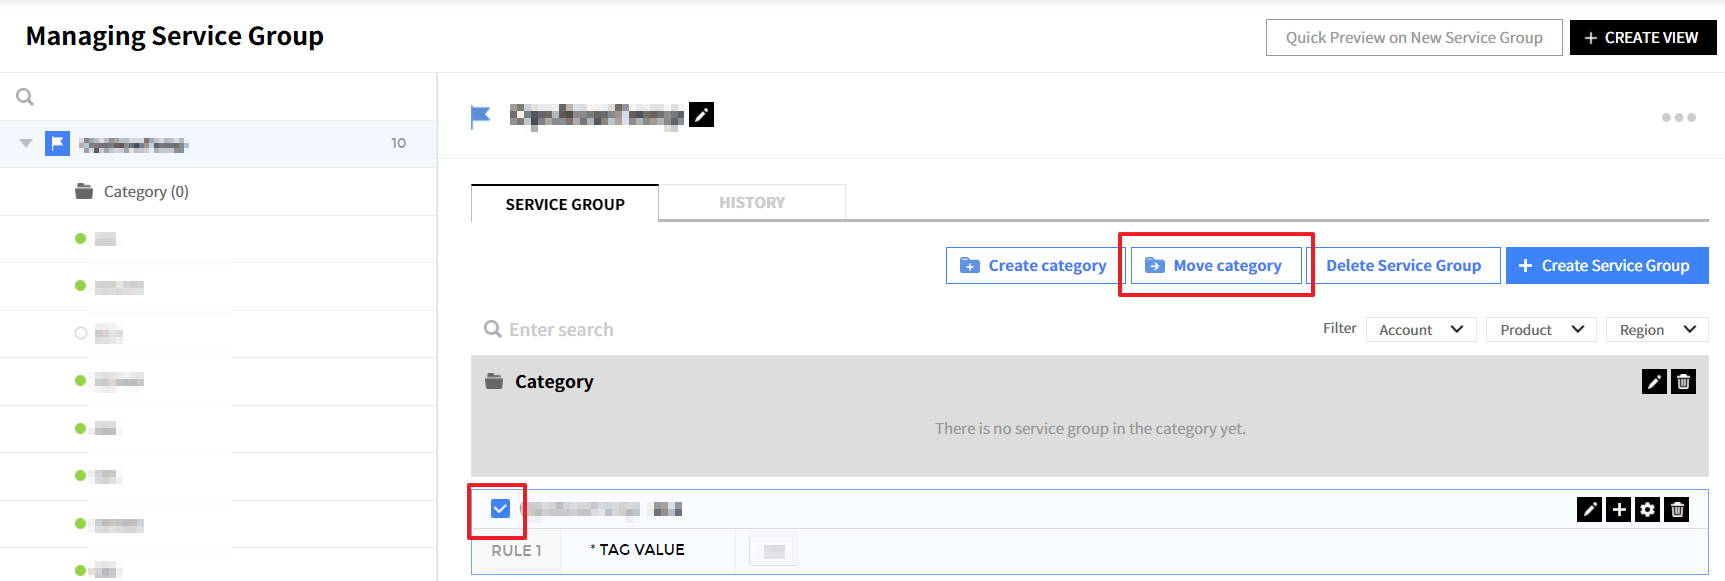Expand the Account filter dropdown
Screen dimensions: 1725x581
point(1420,330)
